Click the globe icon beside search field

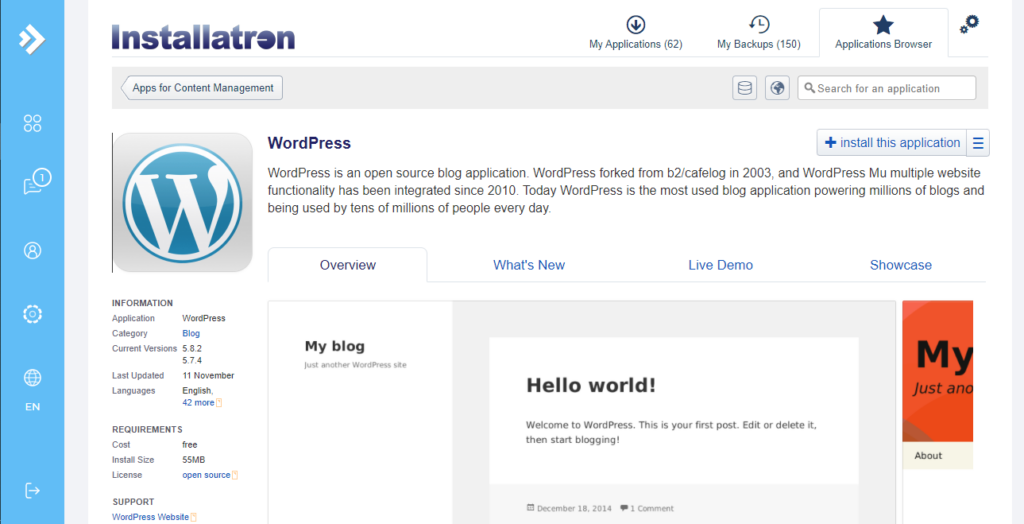[x=777, y=88]
